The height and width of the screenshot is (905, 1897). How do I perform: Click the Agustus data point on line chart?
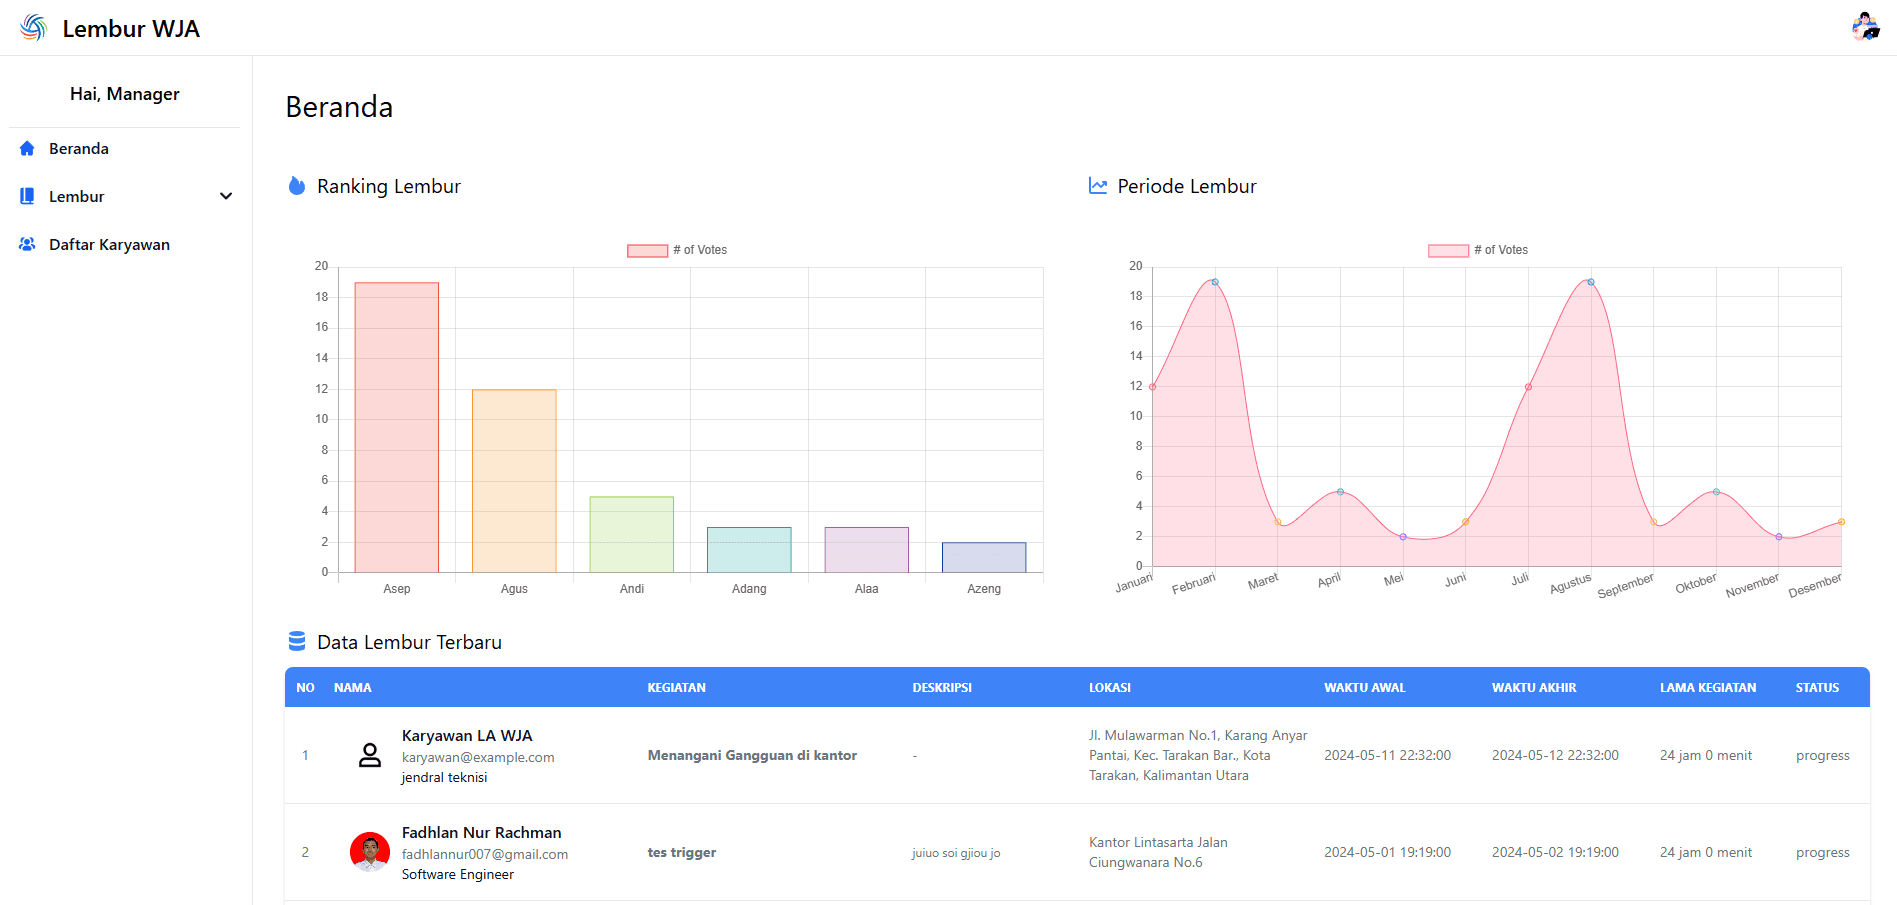1590,282
